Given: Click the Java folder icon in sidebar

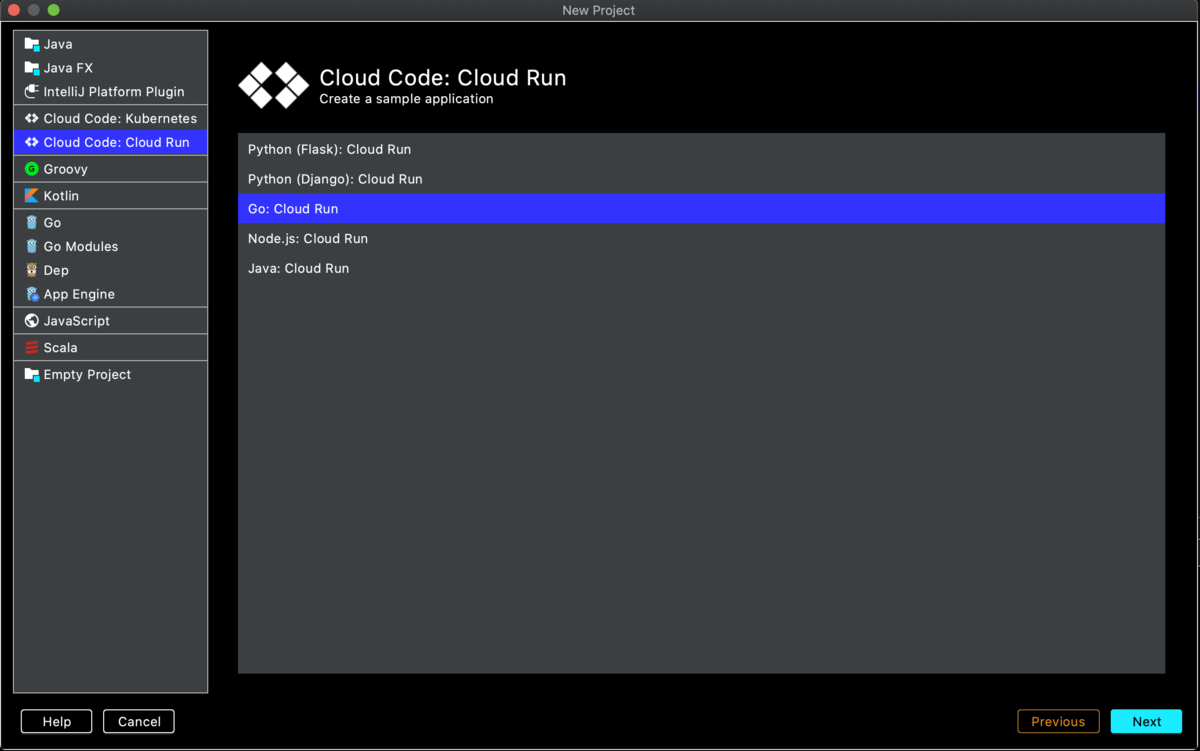Looking at the screenshot, I should pyautogui.click(x=32, y=44).
